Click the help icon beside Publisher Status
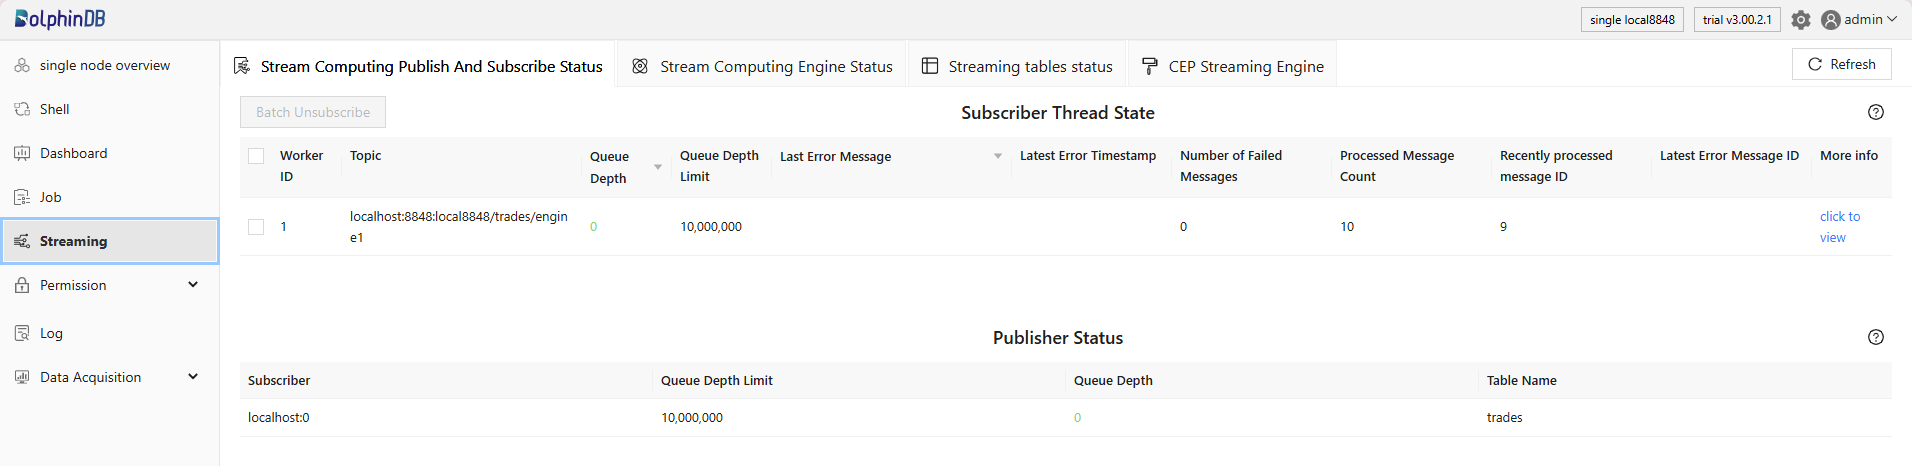Viewport: 1912px width, 466px height. pyautogui.click(x=1876, y=337)
